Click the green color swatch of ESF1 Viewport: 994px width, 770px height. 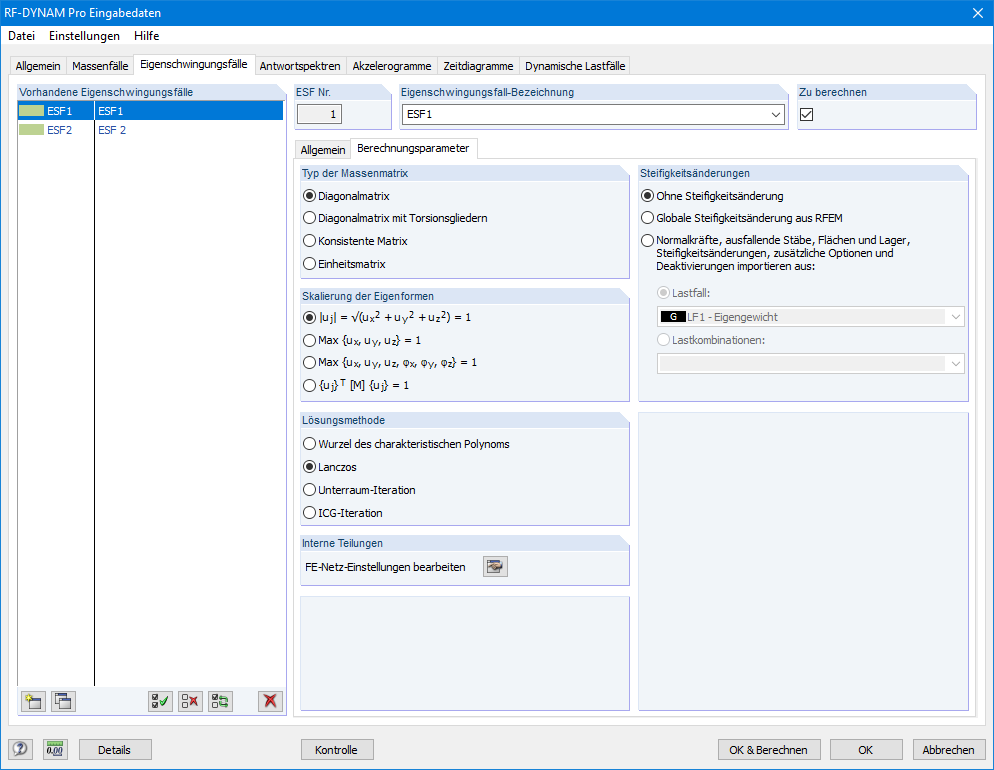tap(31, 111)
